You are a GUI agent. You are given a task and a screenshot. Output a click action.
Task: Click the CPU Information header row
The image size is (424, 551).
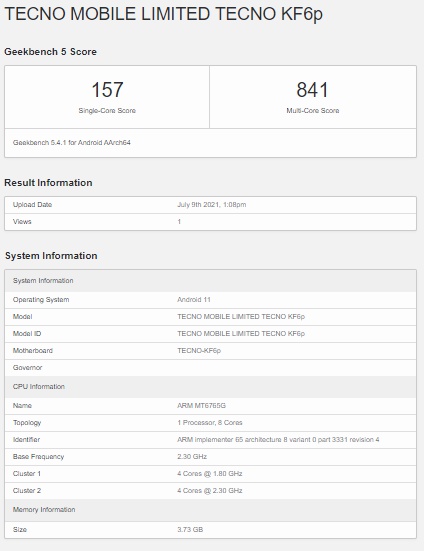(210, 387)
